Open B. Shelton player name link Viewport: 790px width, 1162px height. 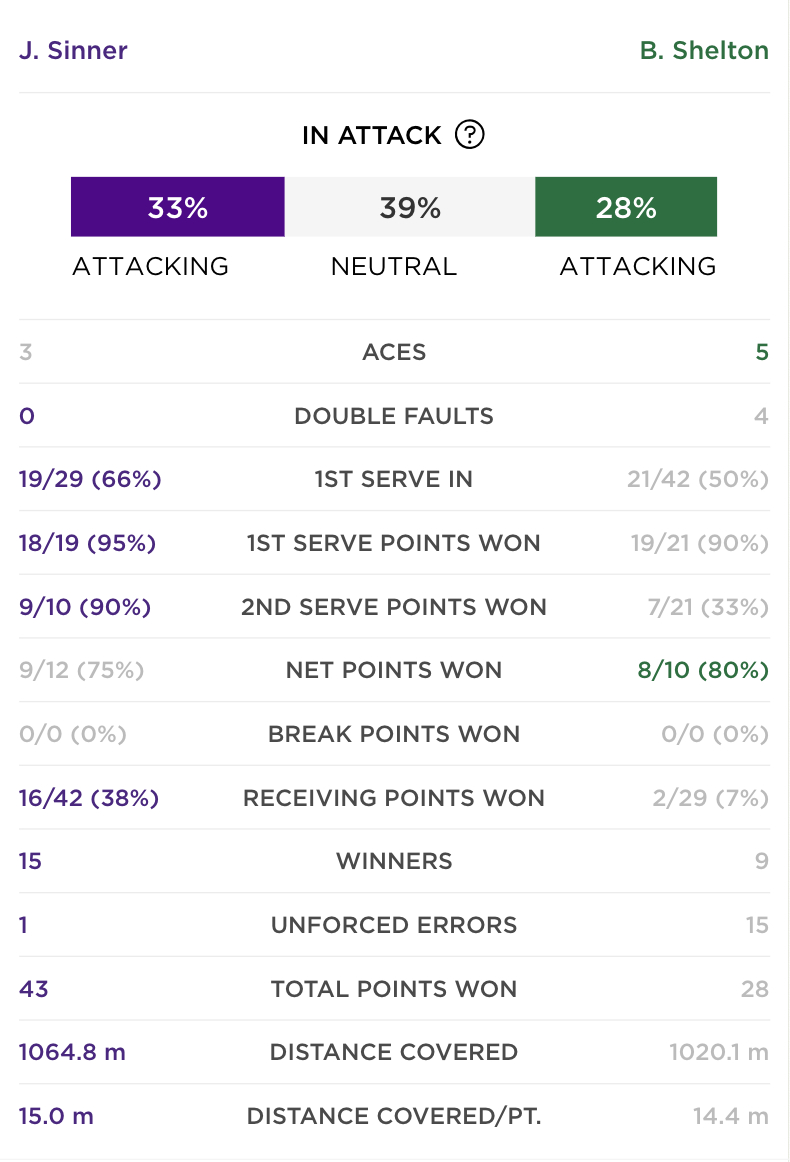704,50
